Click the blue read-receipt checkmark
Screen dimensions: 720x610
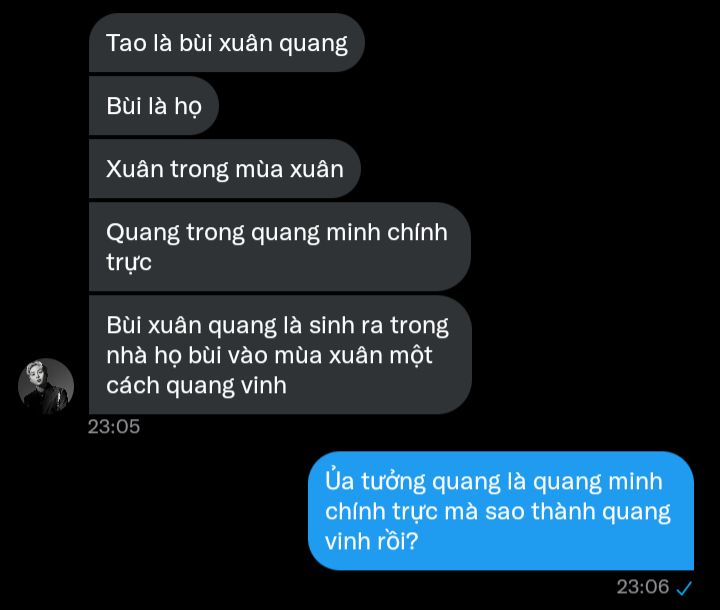(x=684, y=587)
